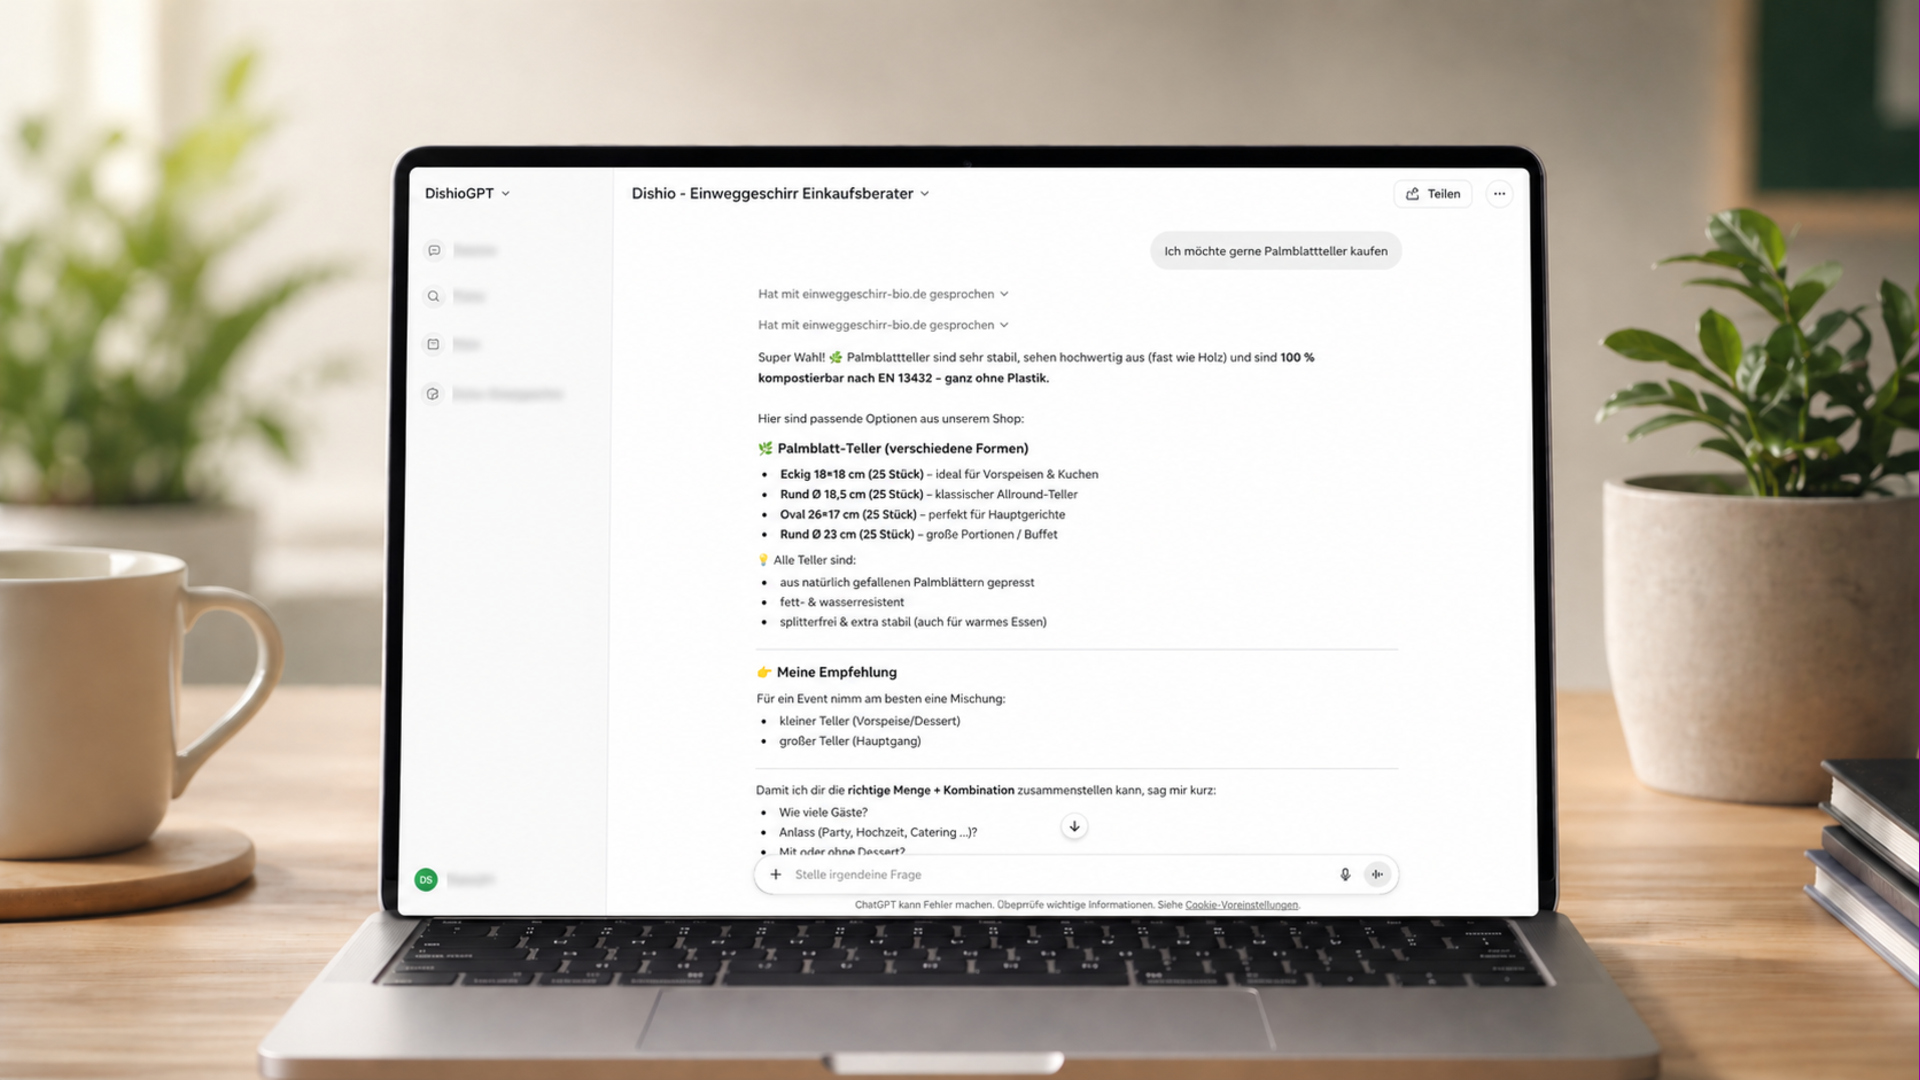Start dictation with the microphone icon
The width and height of the screenshot is (1920, 1080).
(x=1345, y=874)
